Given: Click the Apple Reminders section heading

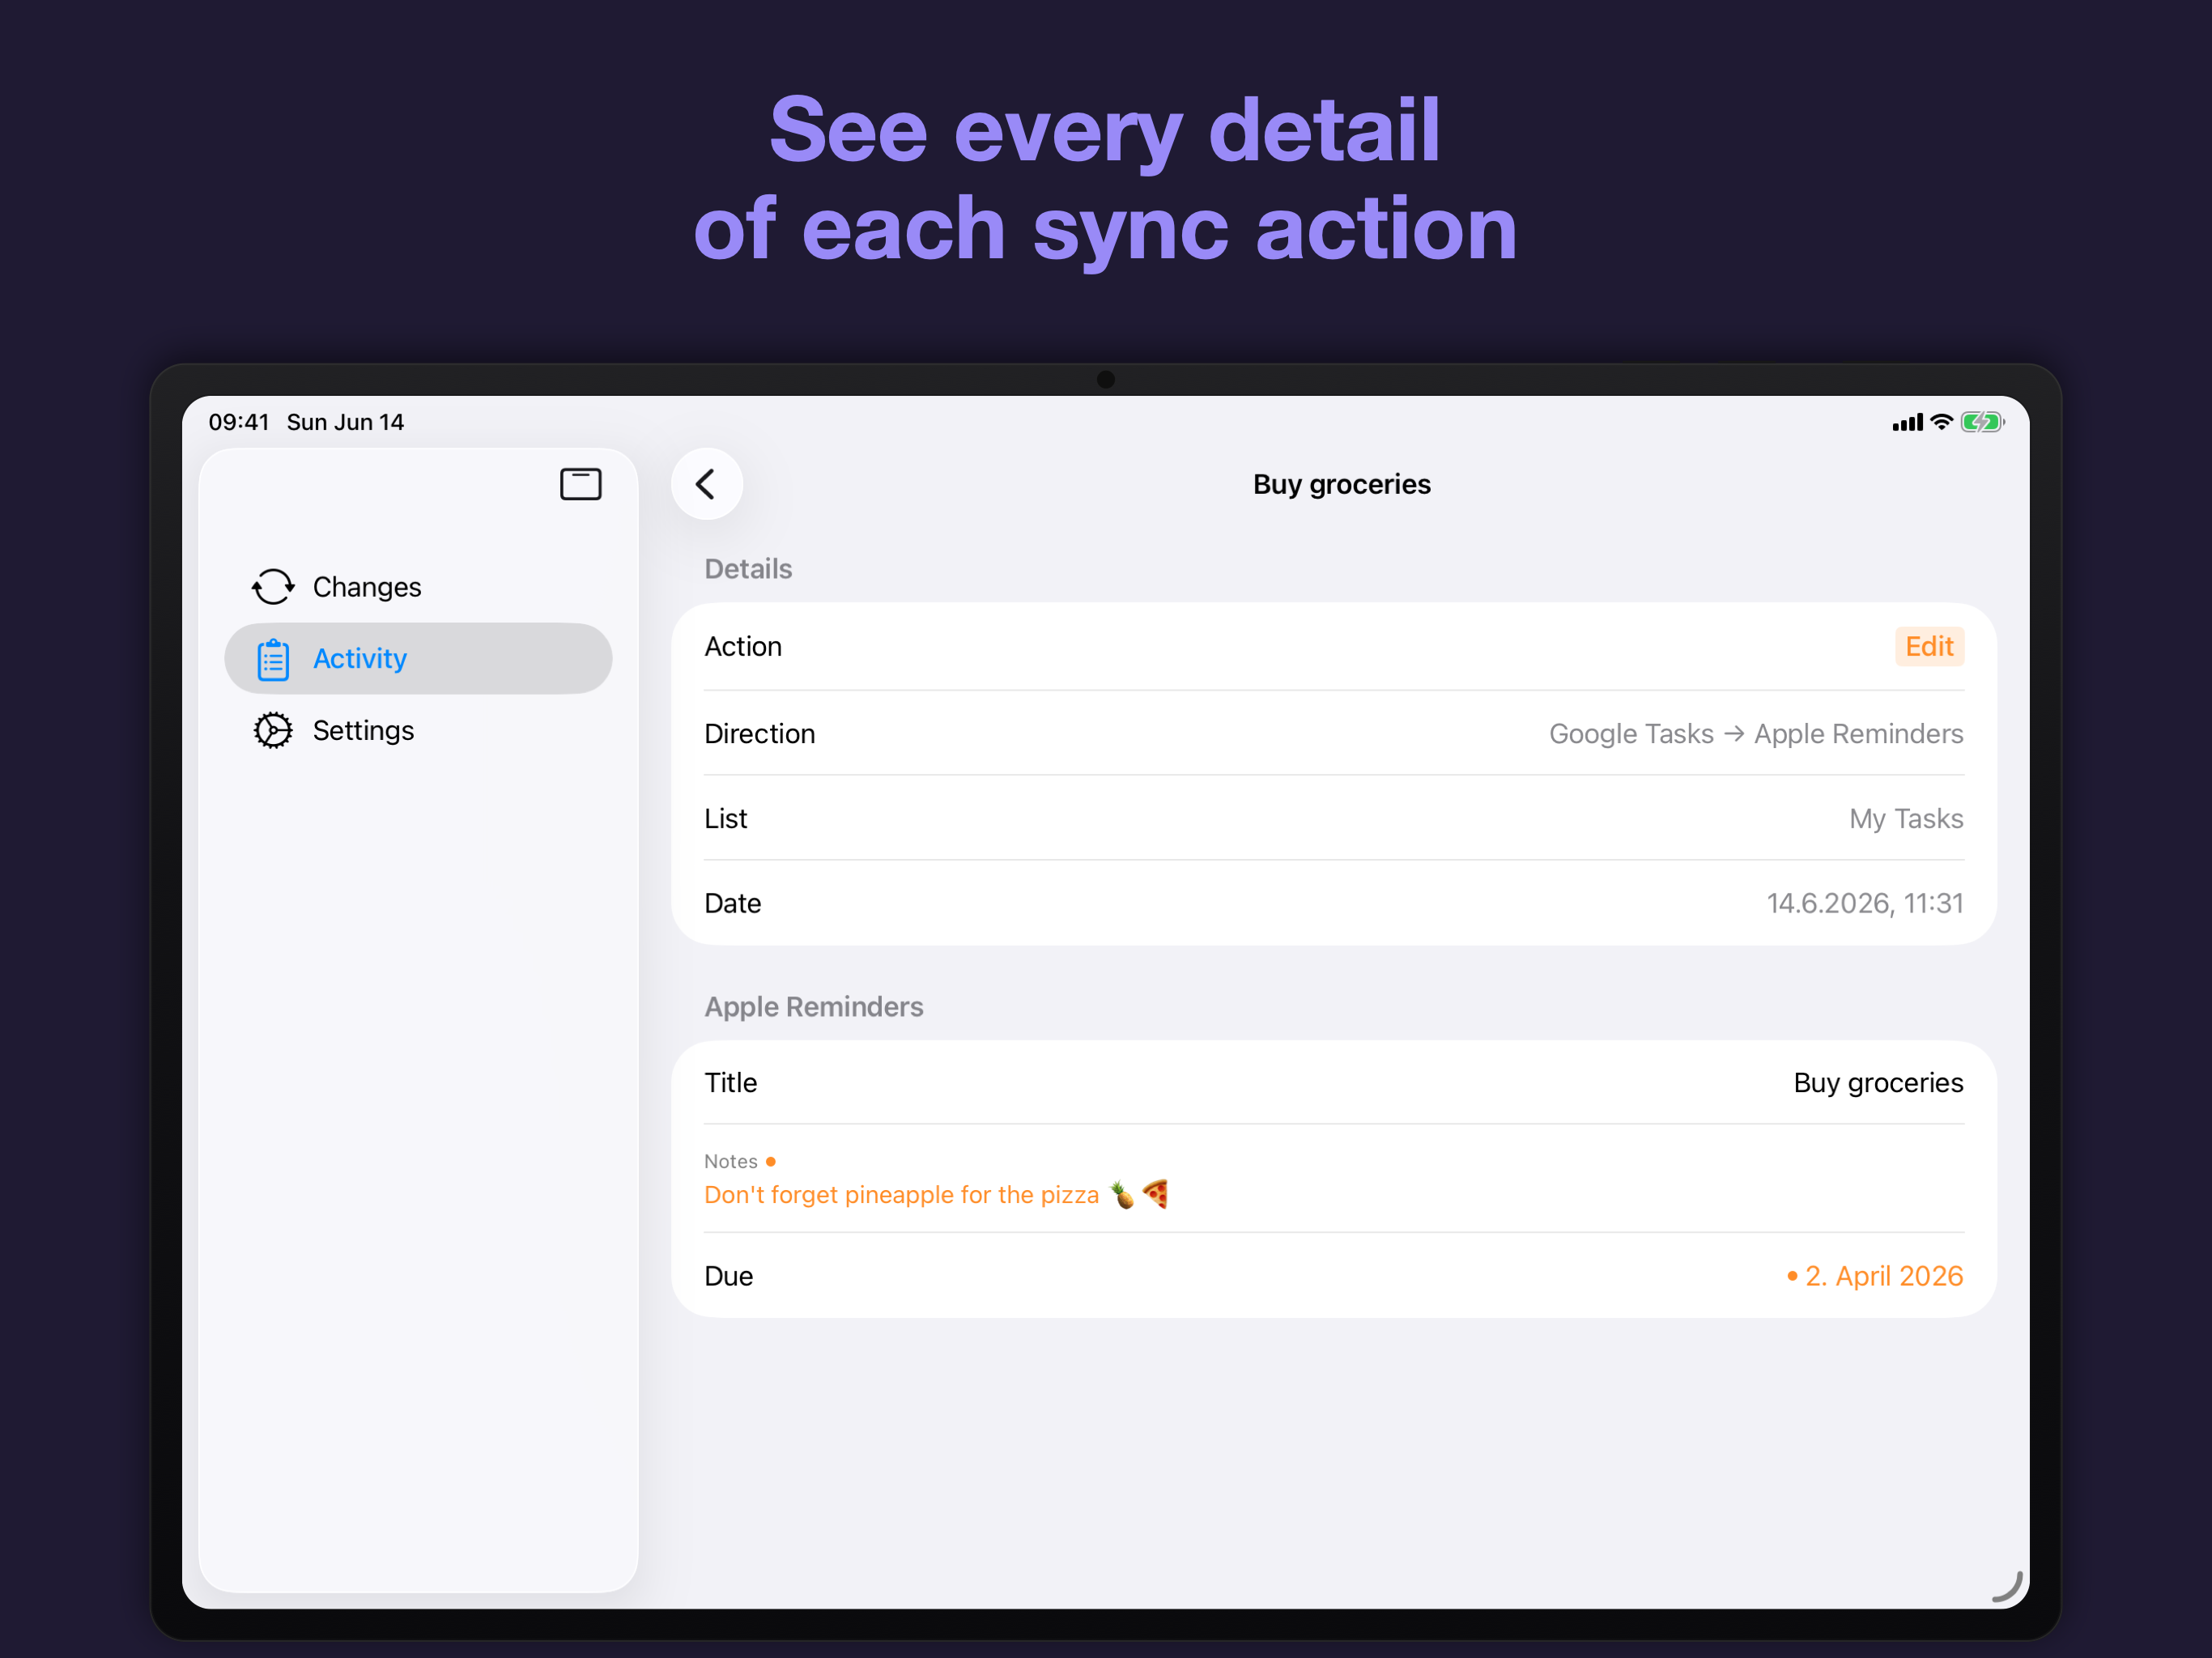Looking at the screenshot, I should [x=814, y=1007].
